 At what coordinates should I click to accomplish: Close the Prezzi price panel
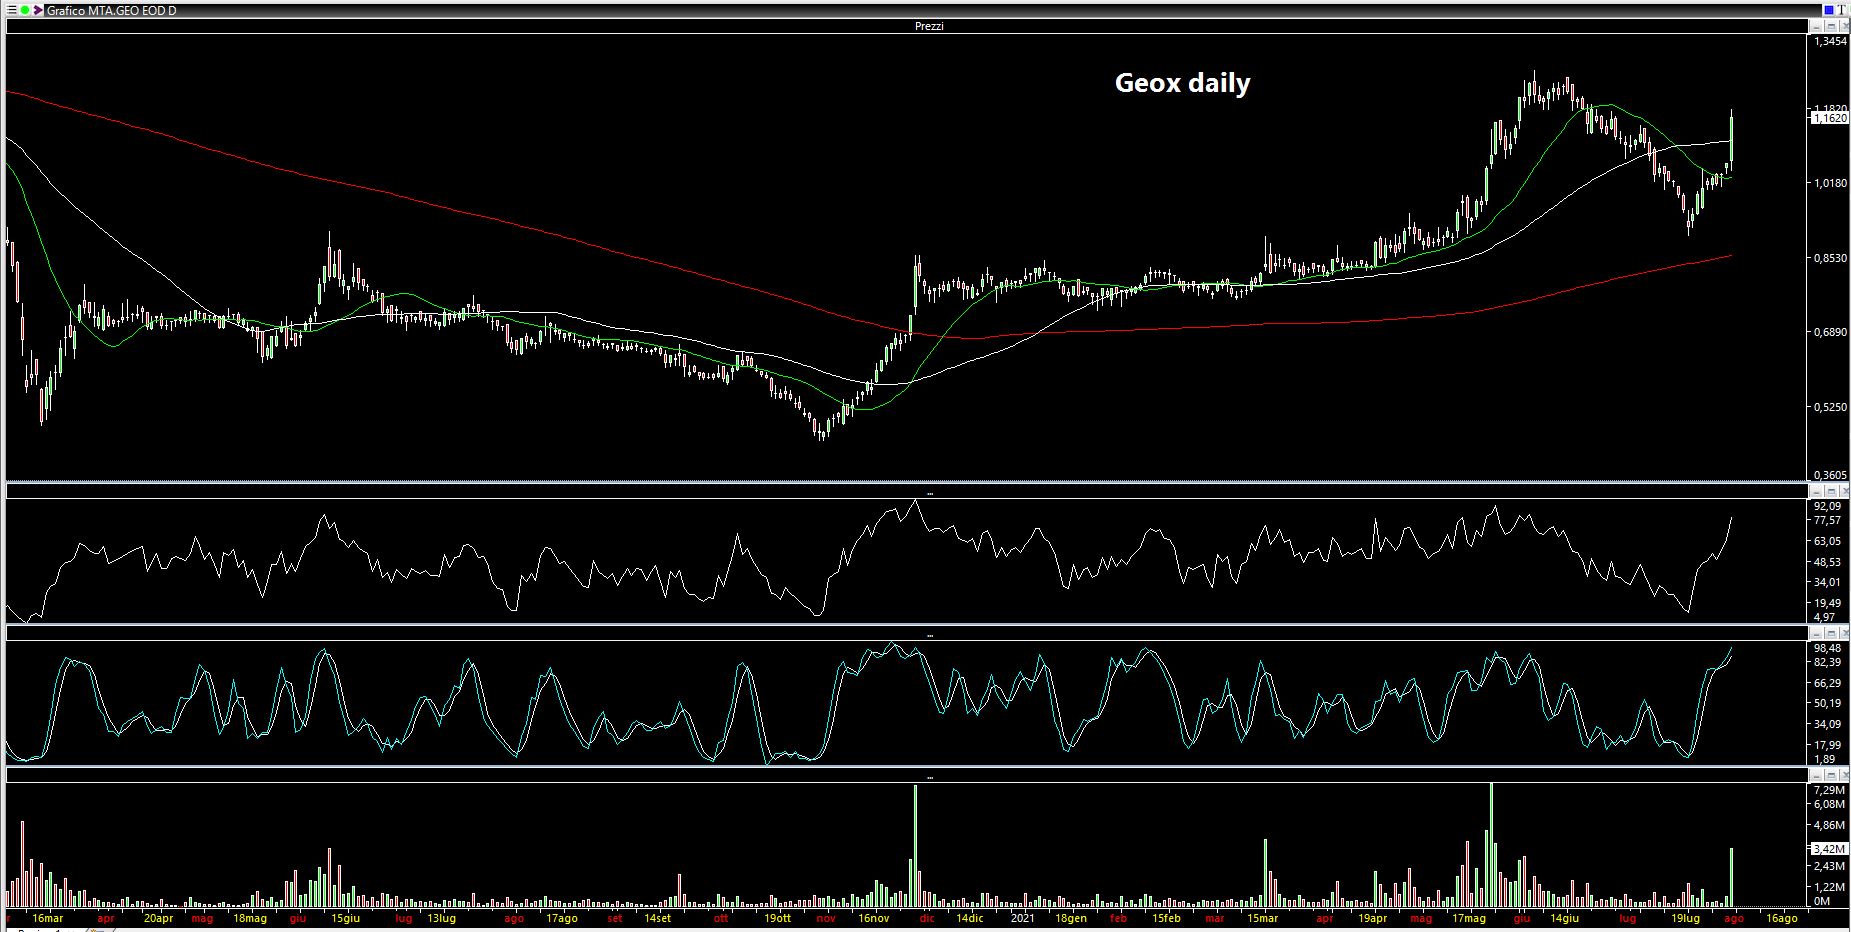tap(1844, 26)
